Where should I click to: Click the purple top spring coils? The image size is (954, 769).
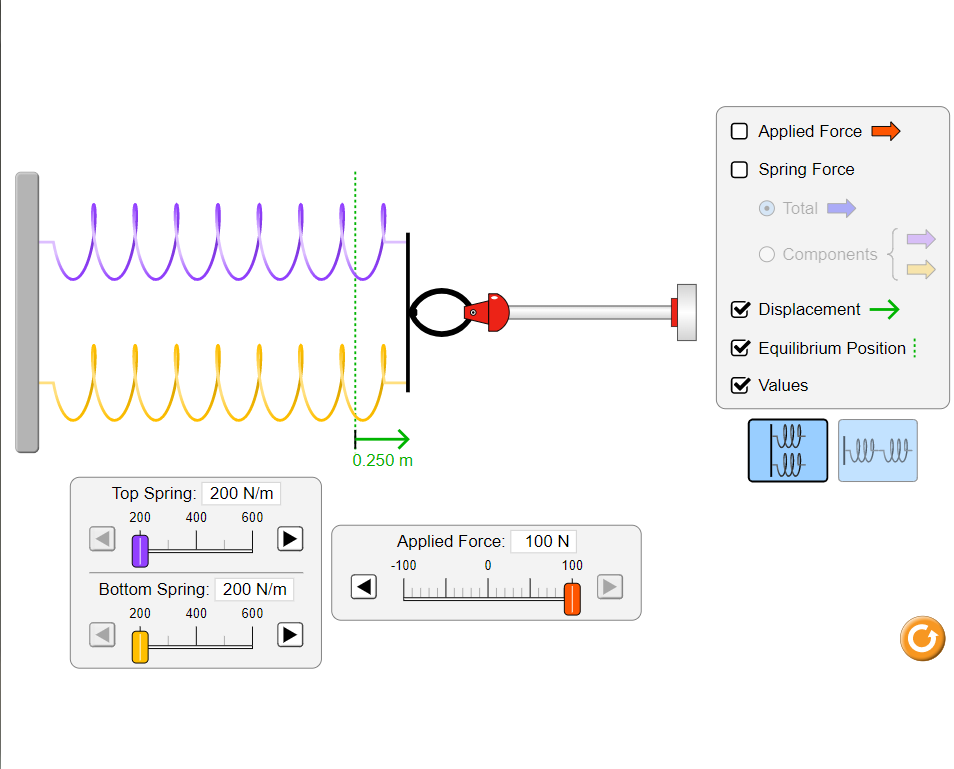222,242
